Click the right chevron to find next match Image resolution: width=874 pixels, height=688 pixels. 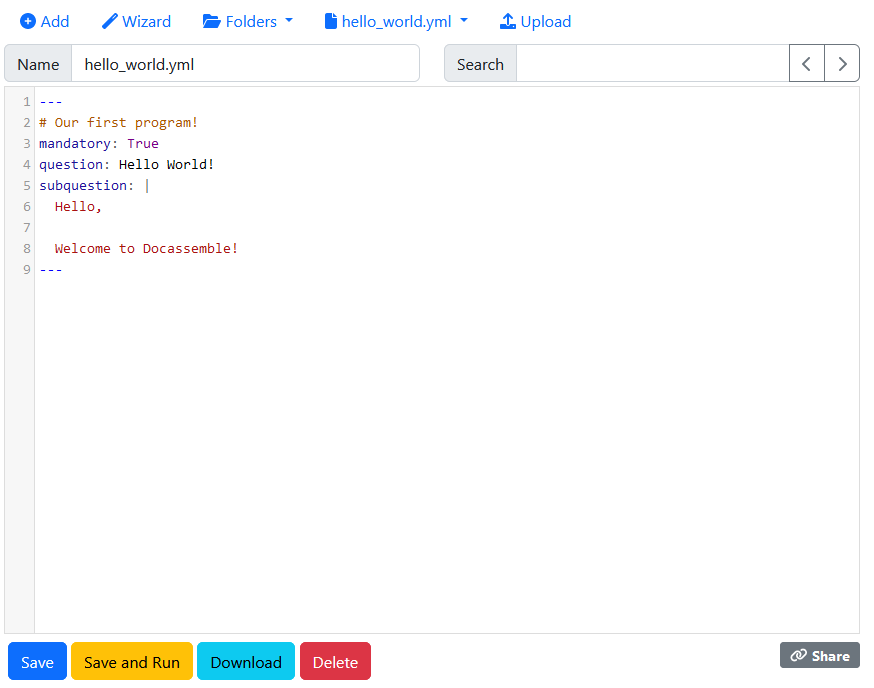842,63
